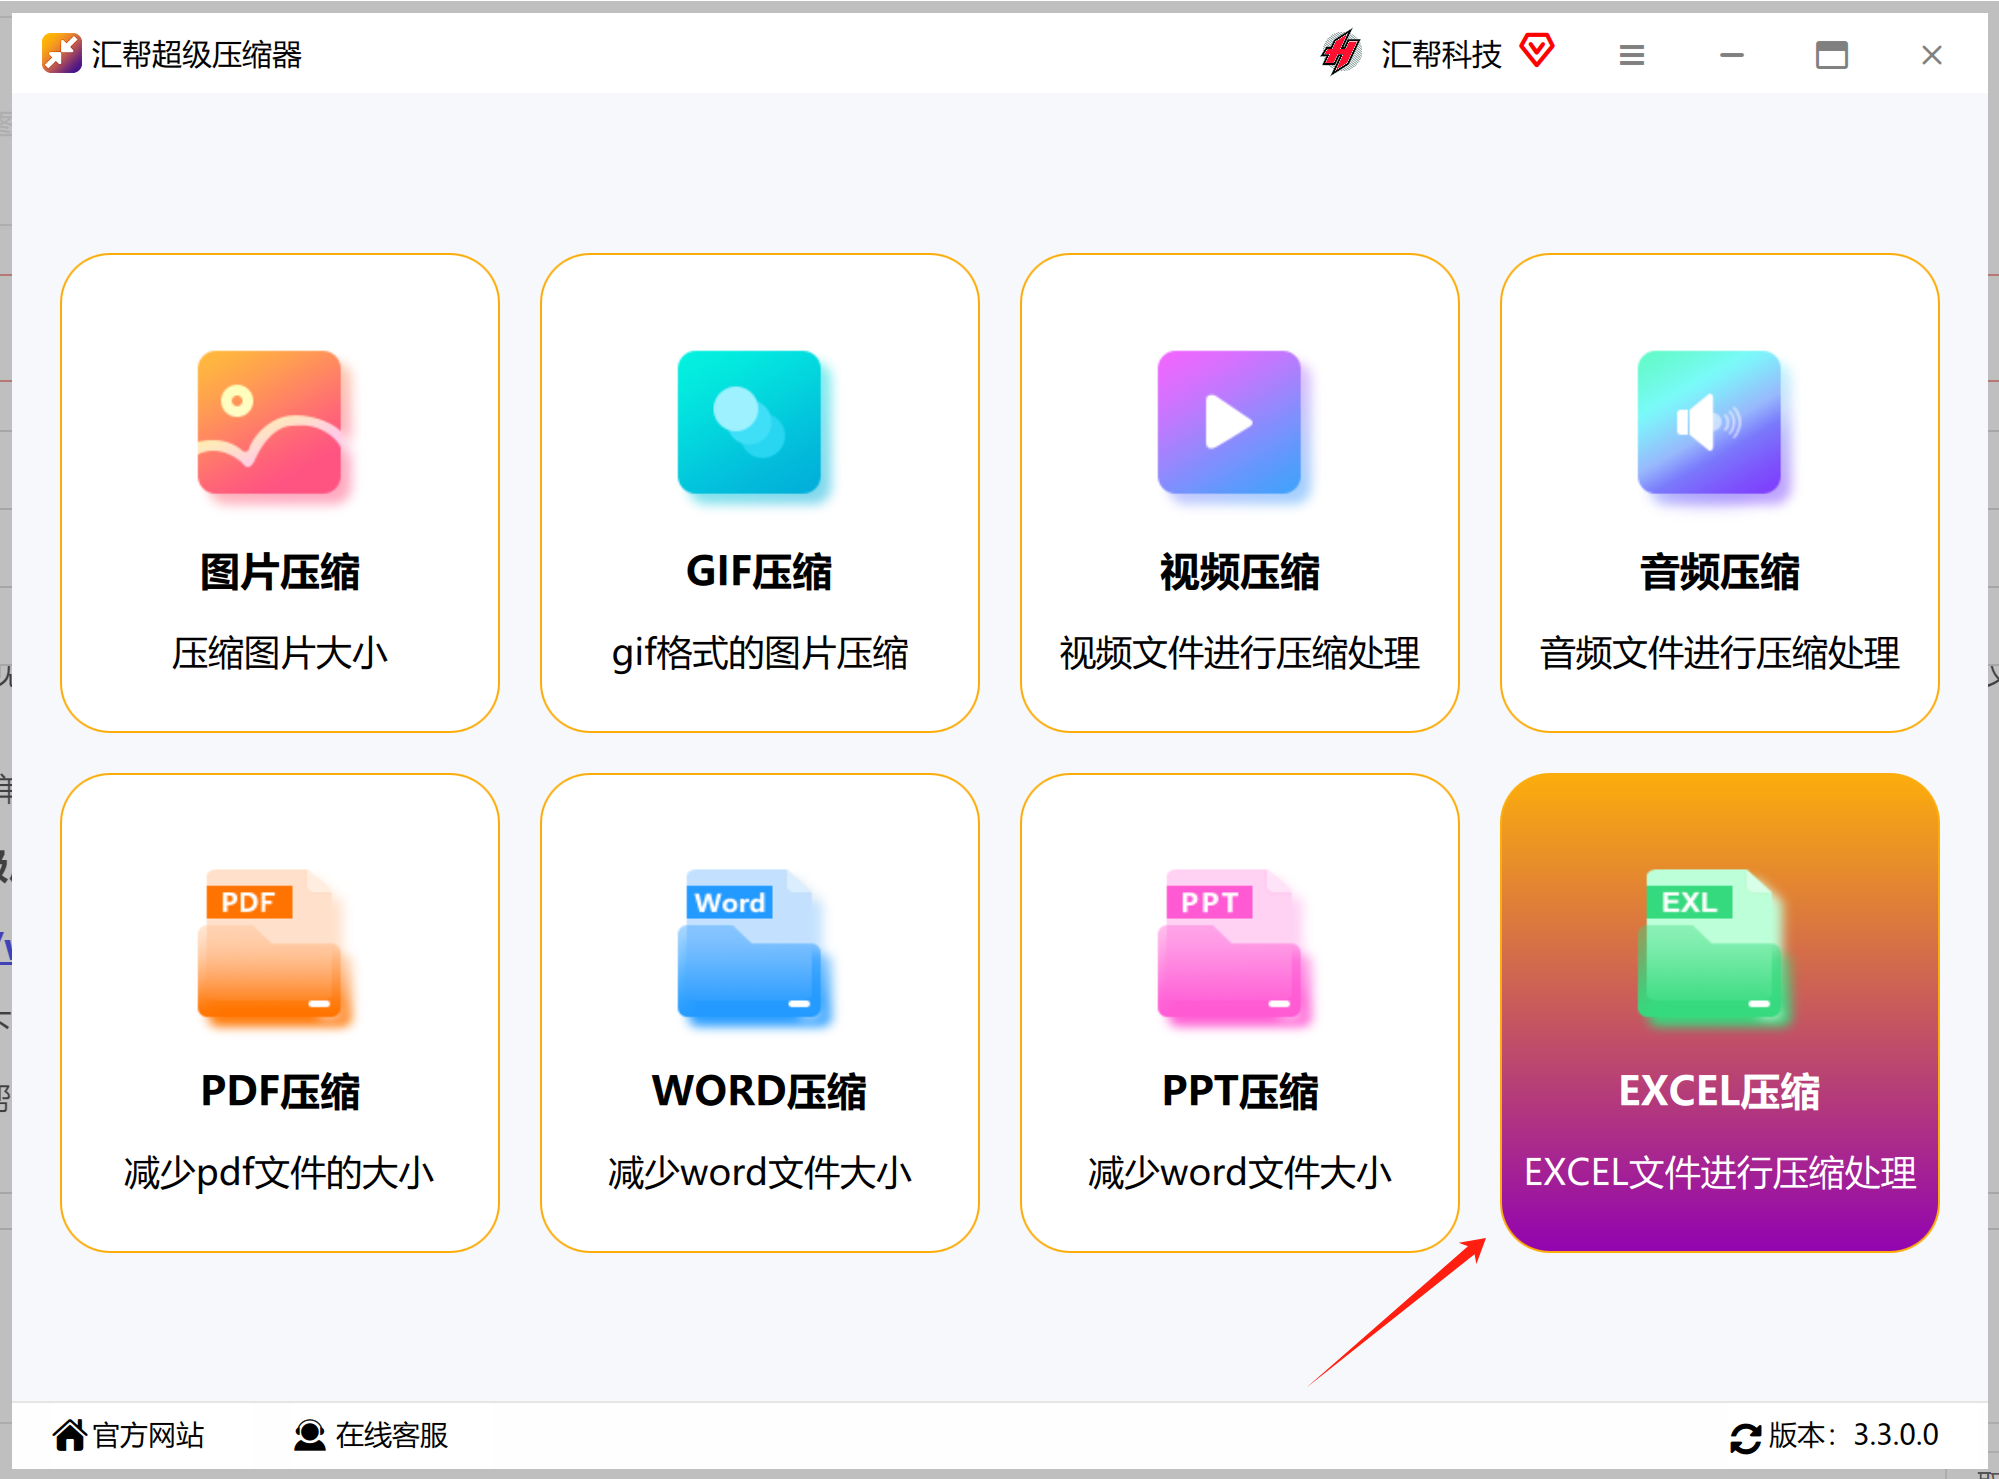Click the video compression play icon
Viewport: 1999px width, 1479px height.
1229,422
